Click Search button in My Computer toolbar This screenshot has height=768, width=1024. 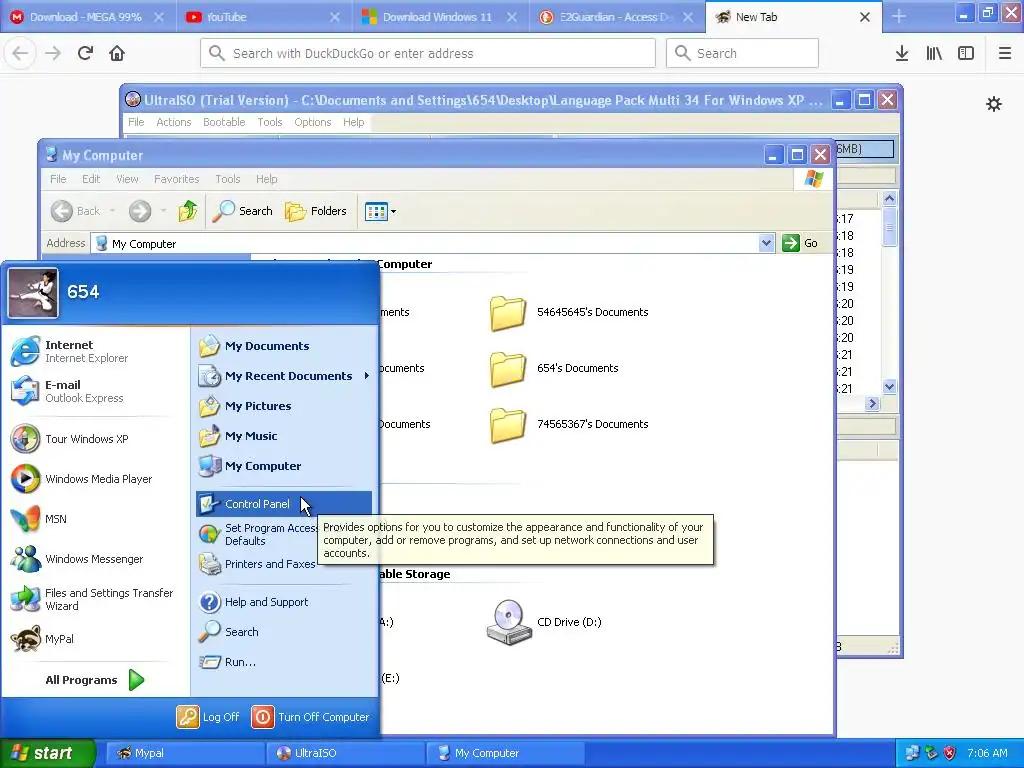tap(242, 211)
